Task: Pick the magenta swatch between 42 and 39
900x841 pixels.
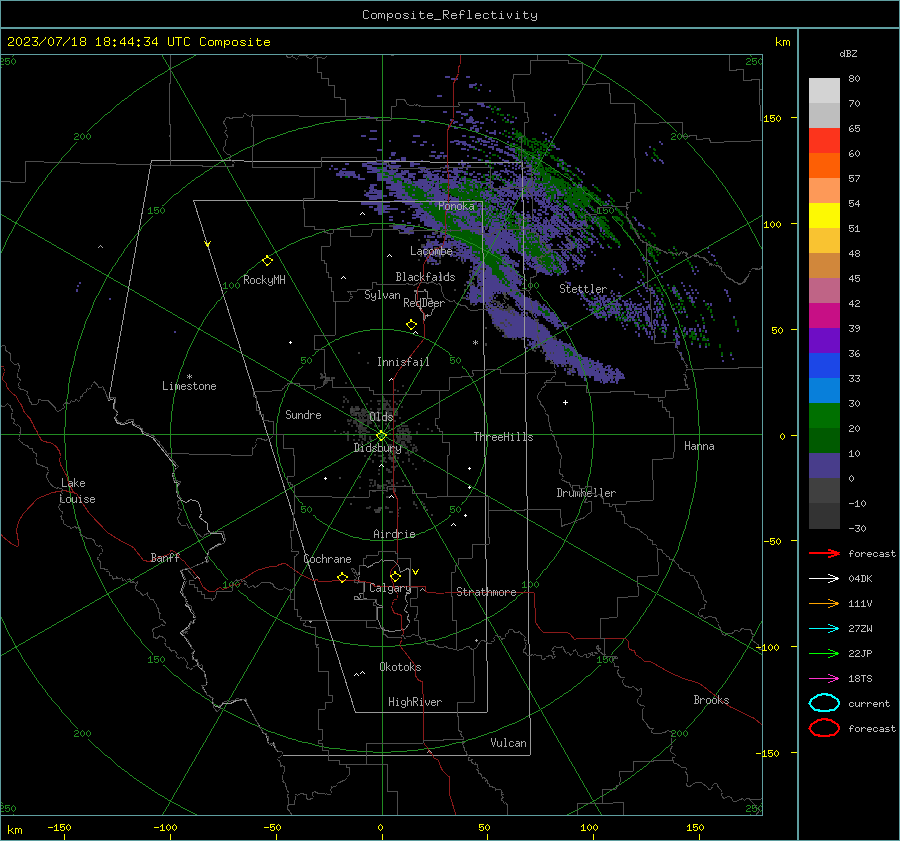Action: click(824, 316)
